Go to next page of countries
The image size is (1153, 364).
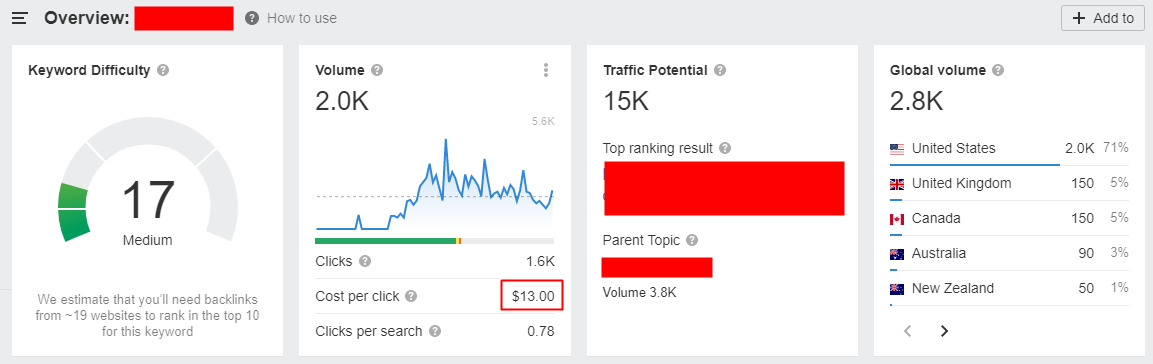(x=944, y=331)
